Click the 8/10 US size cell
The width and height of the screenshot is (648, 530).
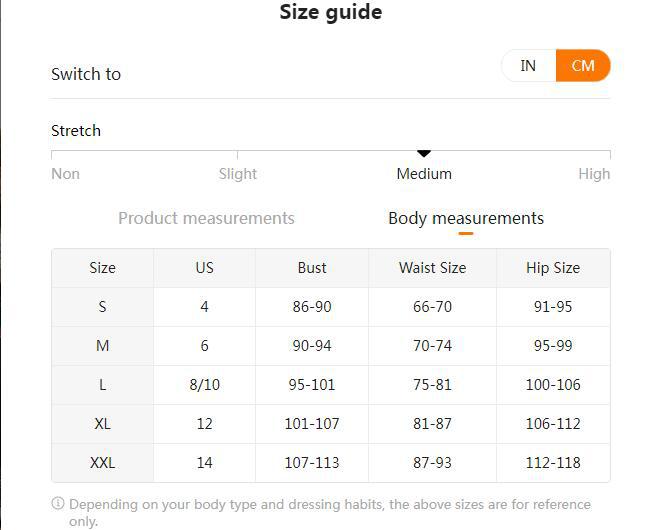[204, 385]
